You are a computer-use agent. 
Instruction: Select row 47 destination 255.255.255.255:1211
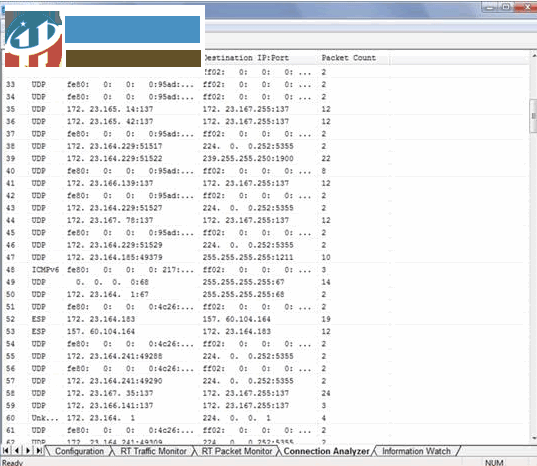[248, 257]
